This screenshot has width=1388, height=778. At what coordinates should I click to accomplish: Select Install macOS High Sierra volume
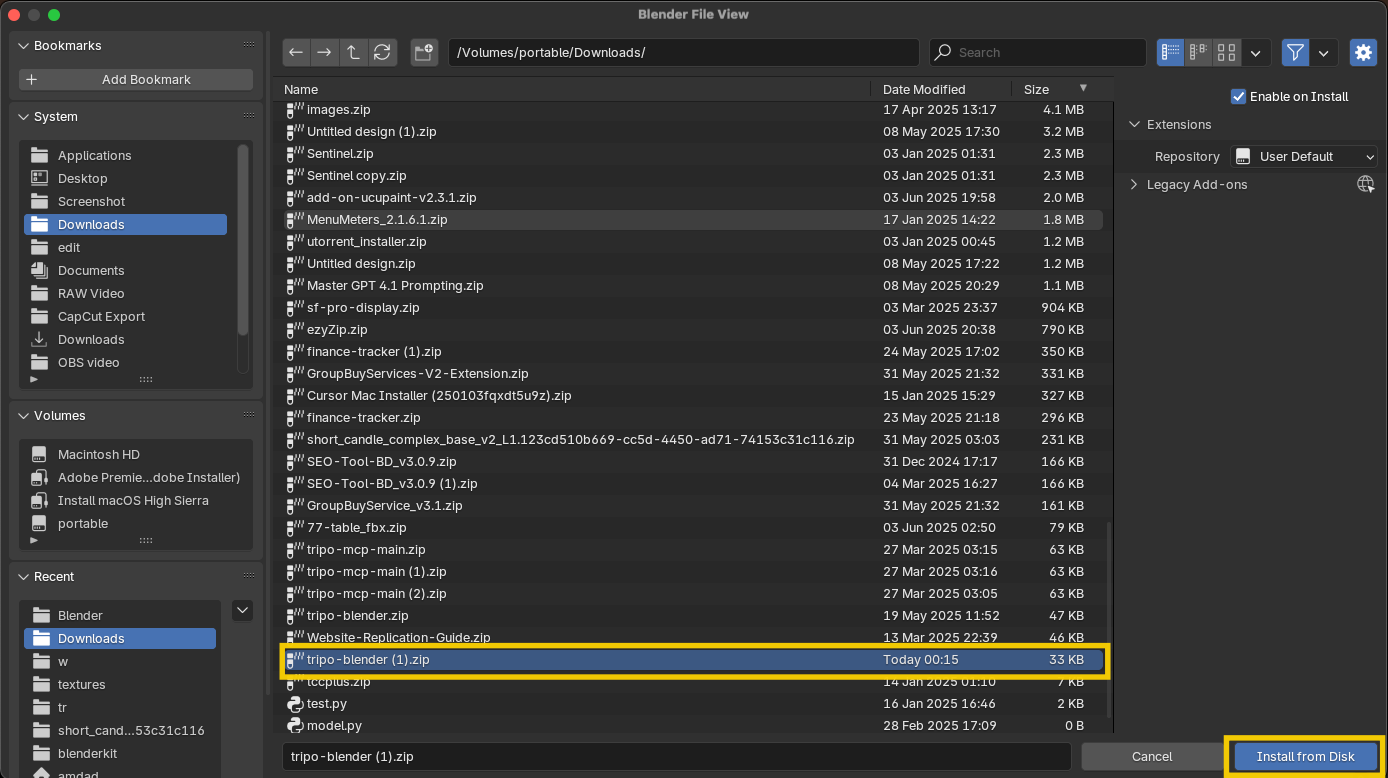pyautogui.click(x=135, y=500)
